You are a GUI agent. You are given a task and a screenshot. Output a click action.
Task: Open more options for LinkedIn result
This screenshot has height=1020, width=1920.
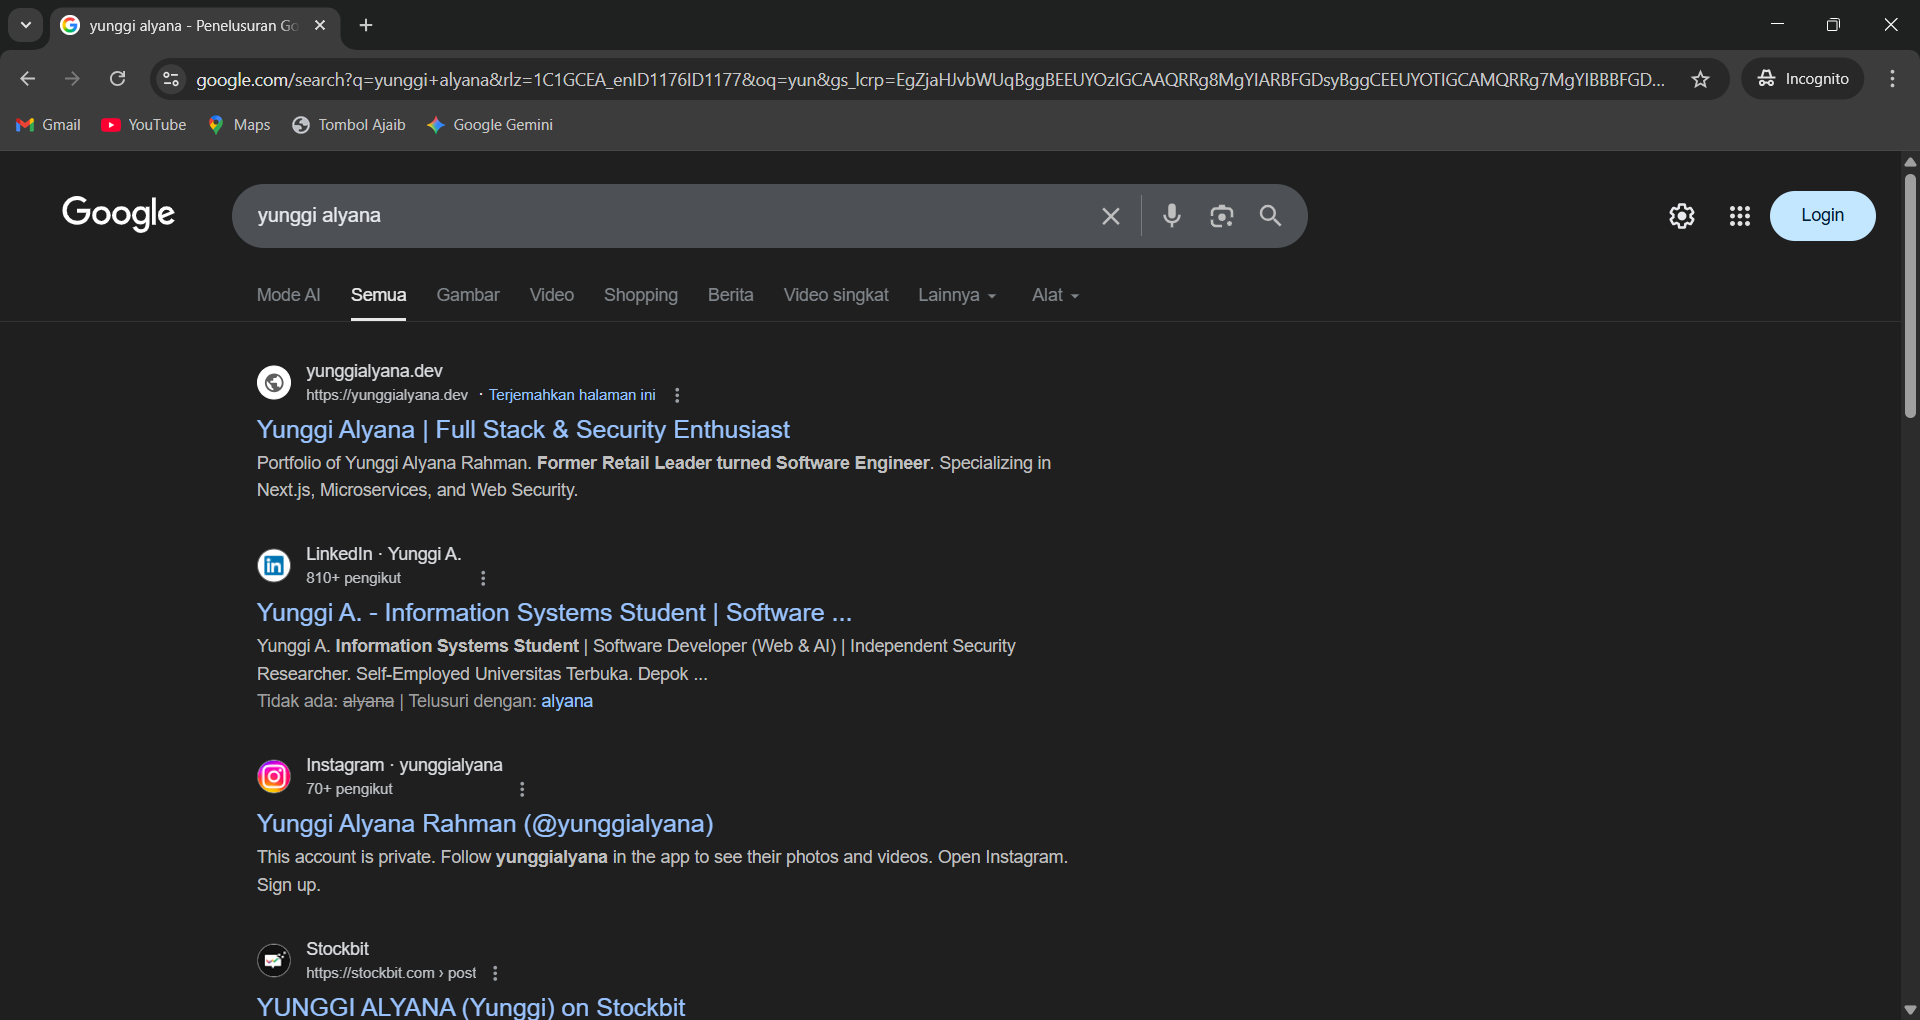coord(483,578)
